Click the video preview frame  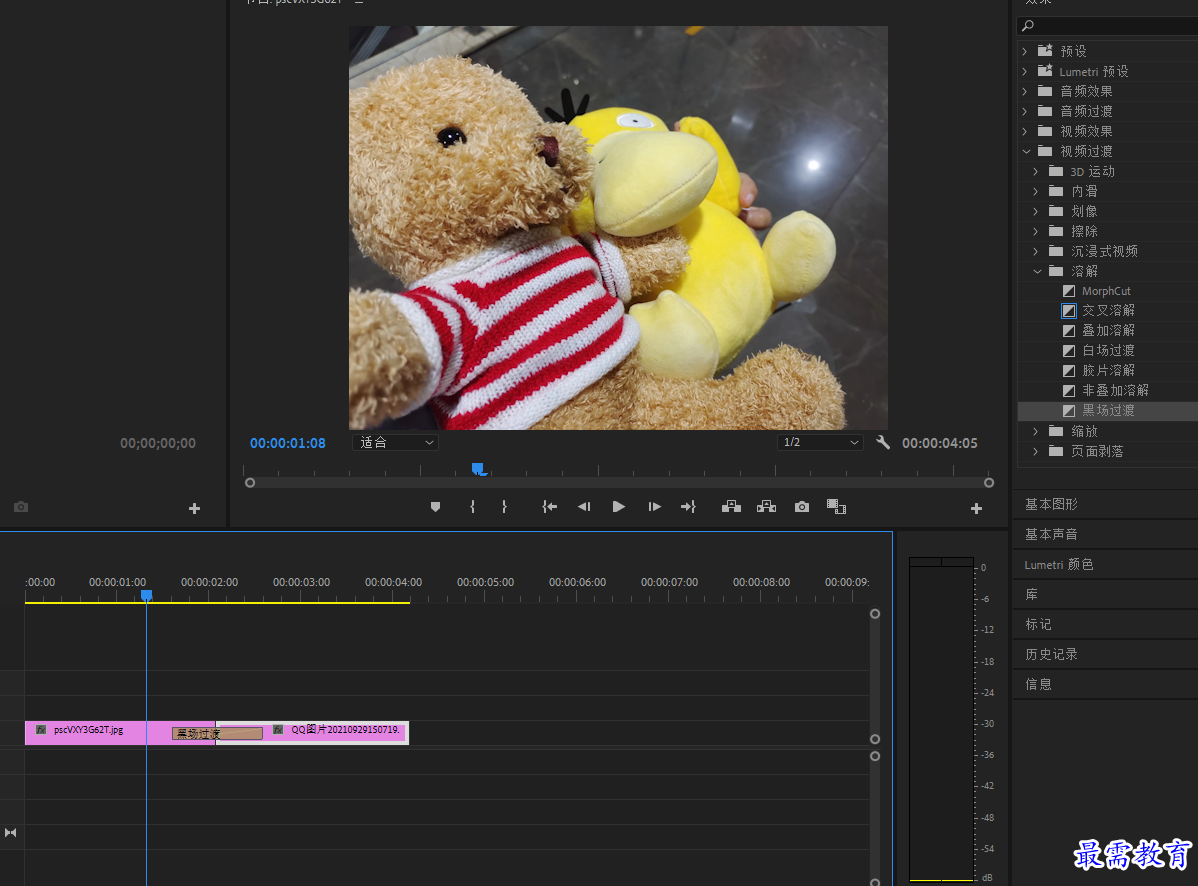click(618, 228)
